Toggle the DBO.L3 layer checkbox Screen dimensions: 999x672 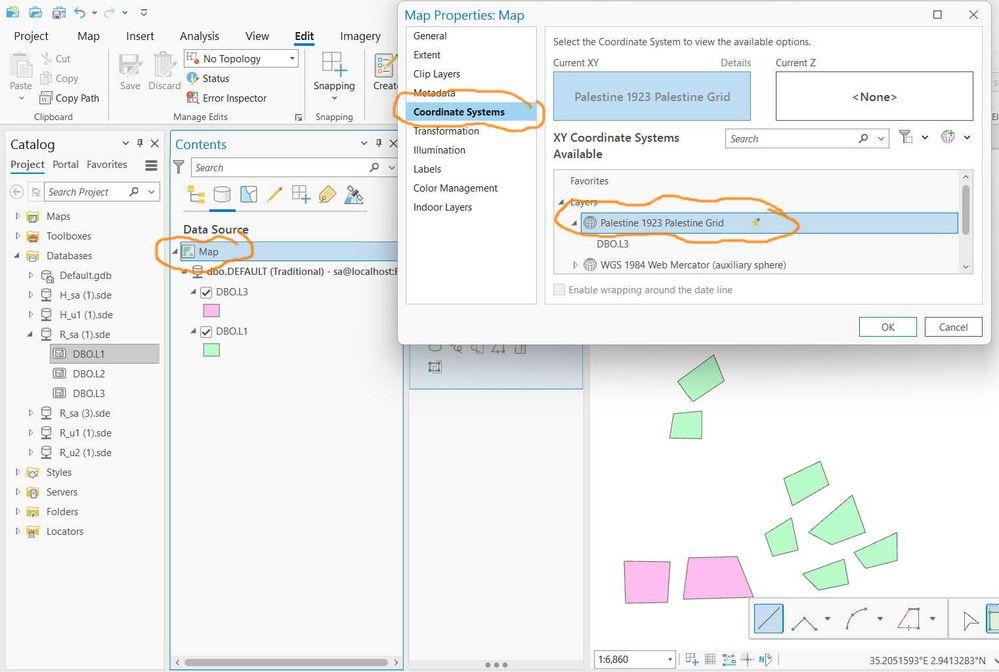[x=206, y=292]
